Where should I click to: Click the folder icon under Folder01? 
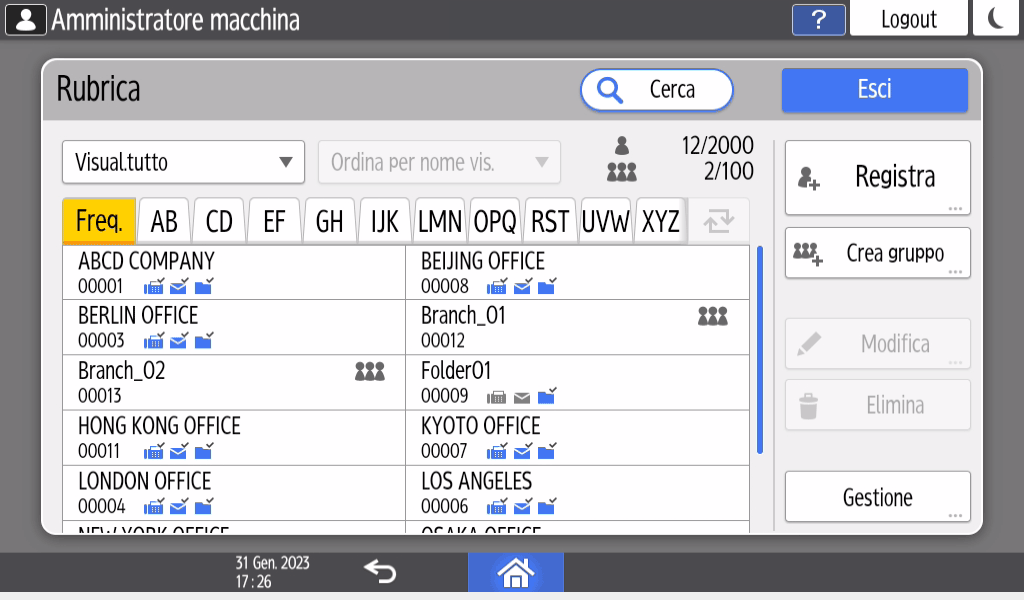pyautogui.click(x=546, y=396)
